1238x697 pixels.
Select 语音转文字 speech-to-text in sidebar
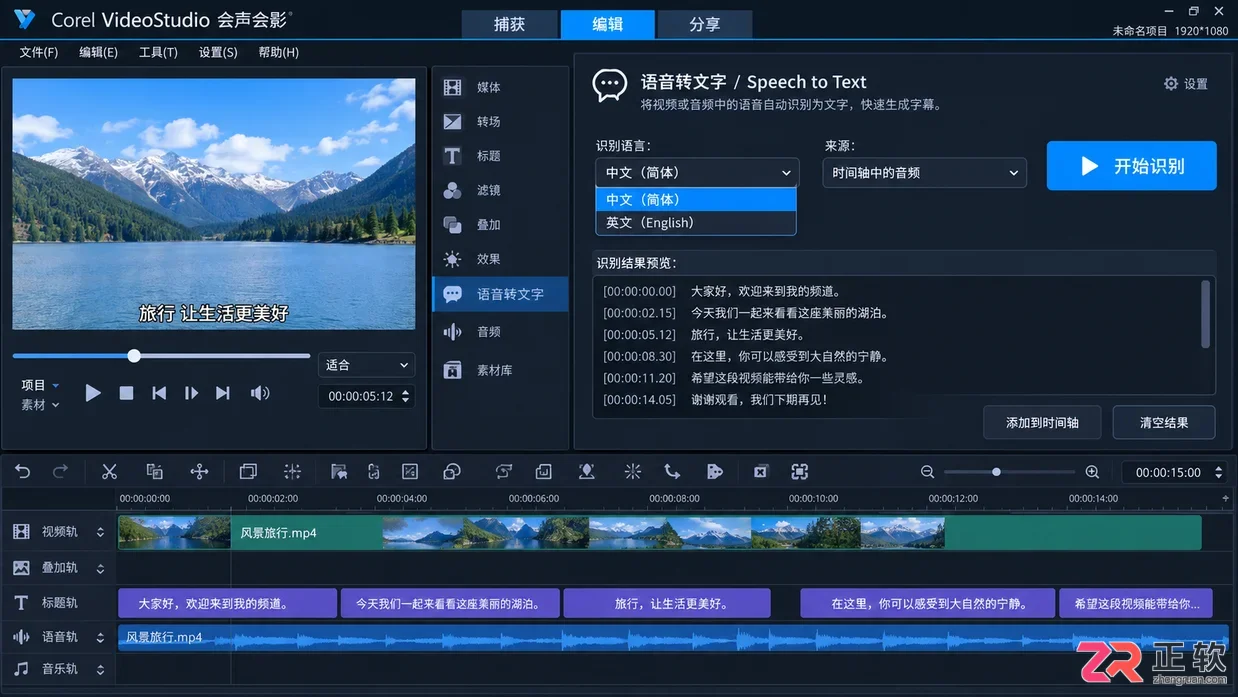coord(500,294)
